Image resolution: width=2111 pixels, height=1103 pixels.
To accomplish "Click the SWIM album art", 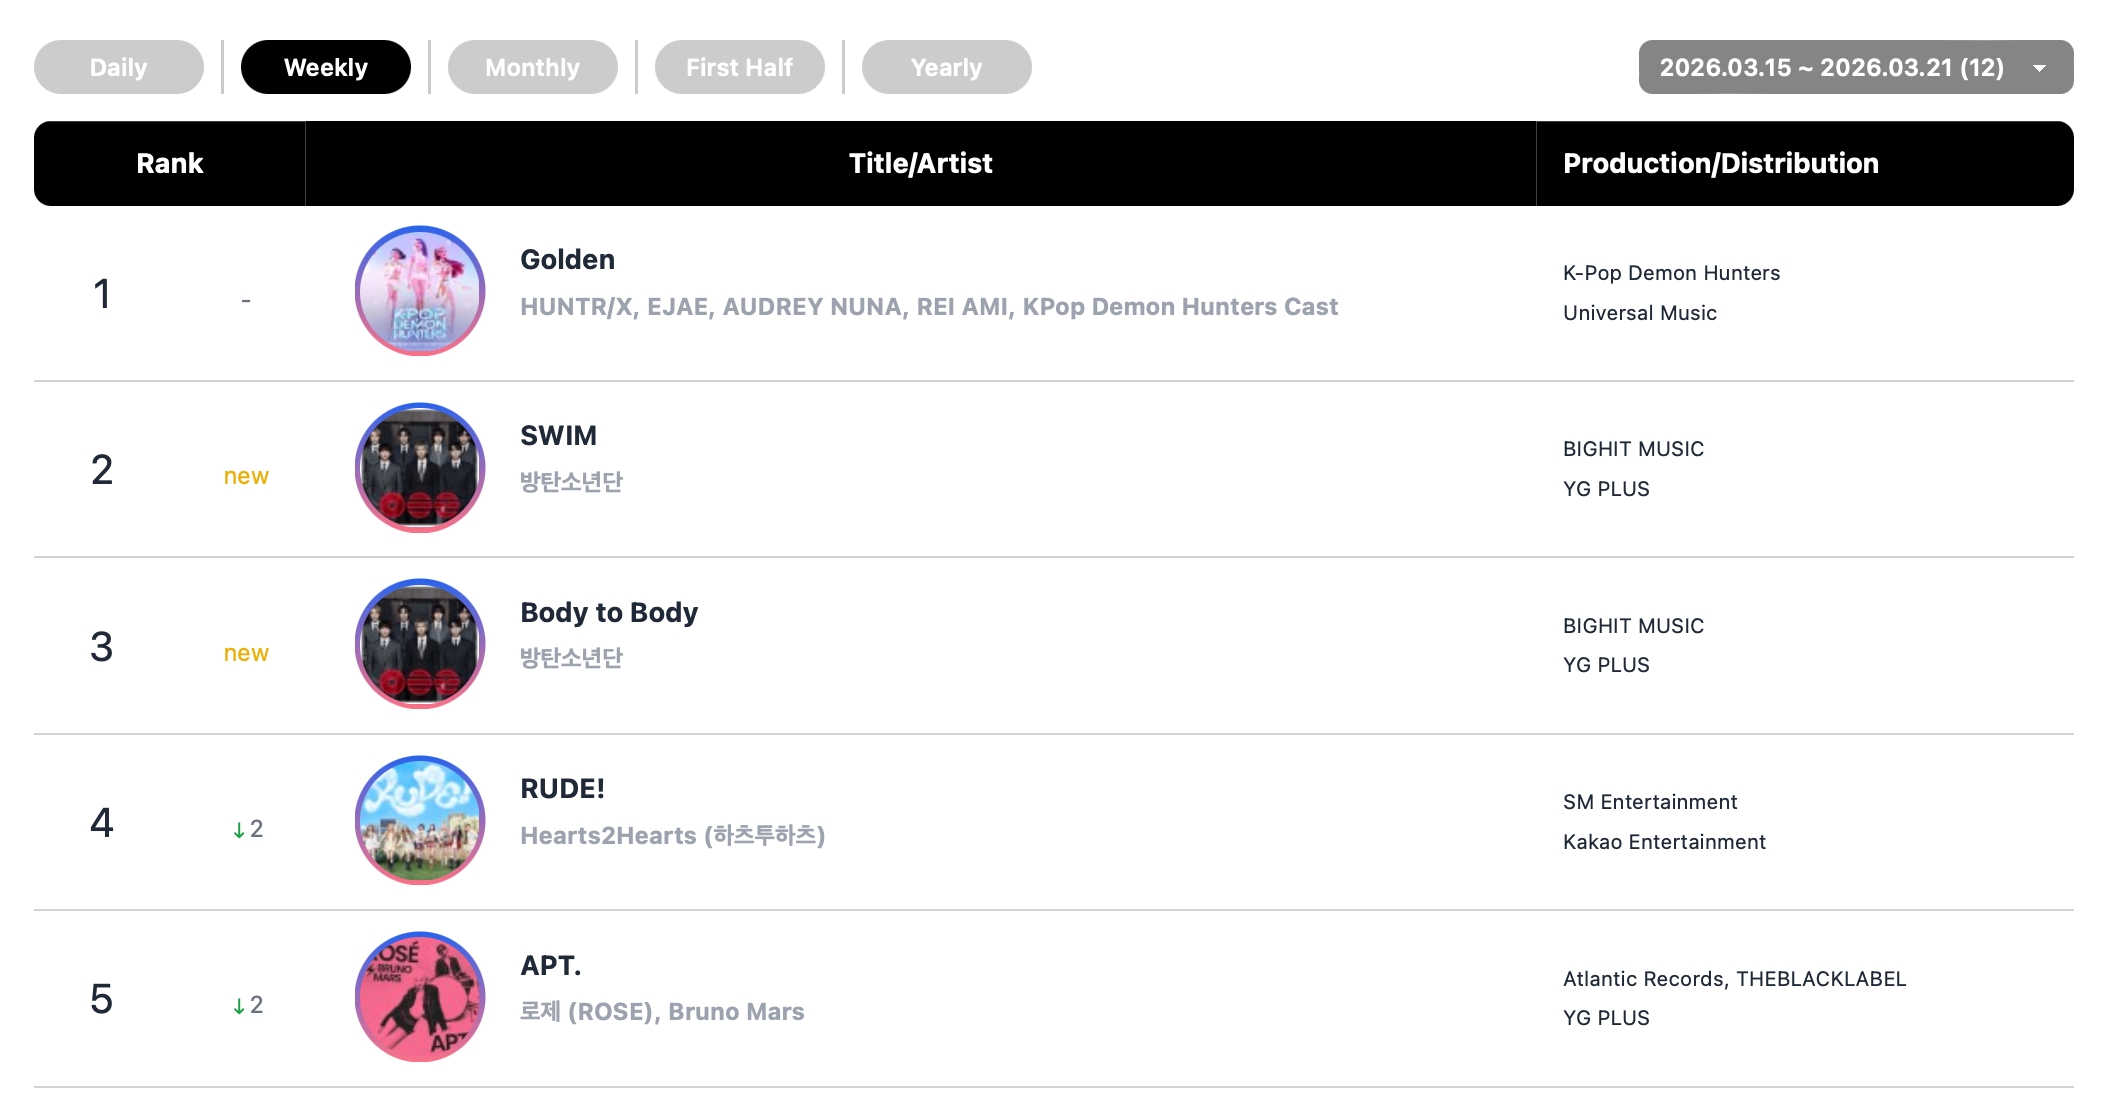I will click(x=420, y=468).
